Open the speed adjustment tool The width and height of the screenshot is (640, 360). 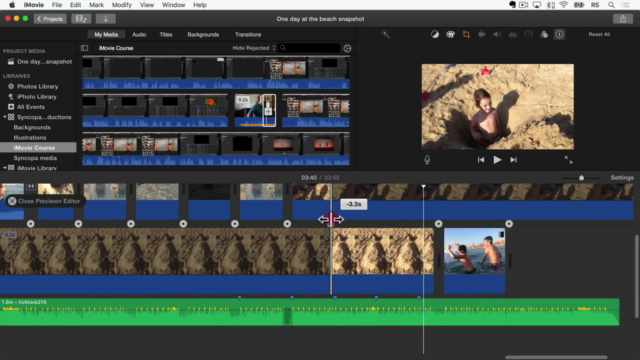528,34
